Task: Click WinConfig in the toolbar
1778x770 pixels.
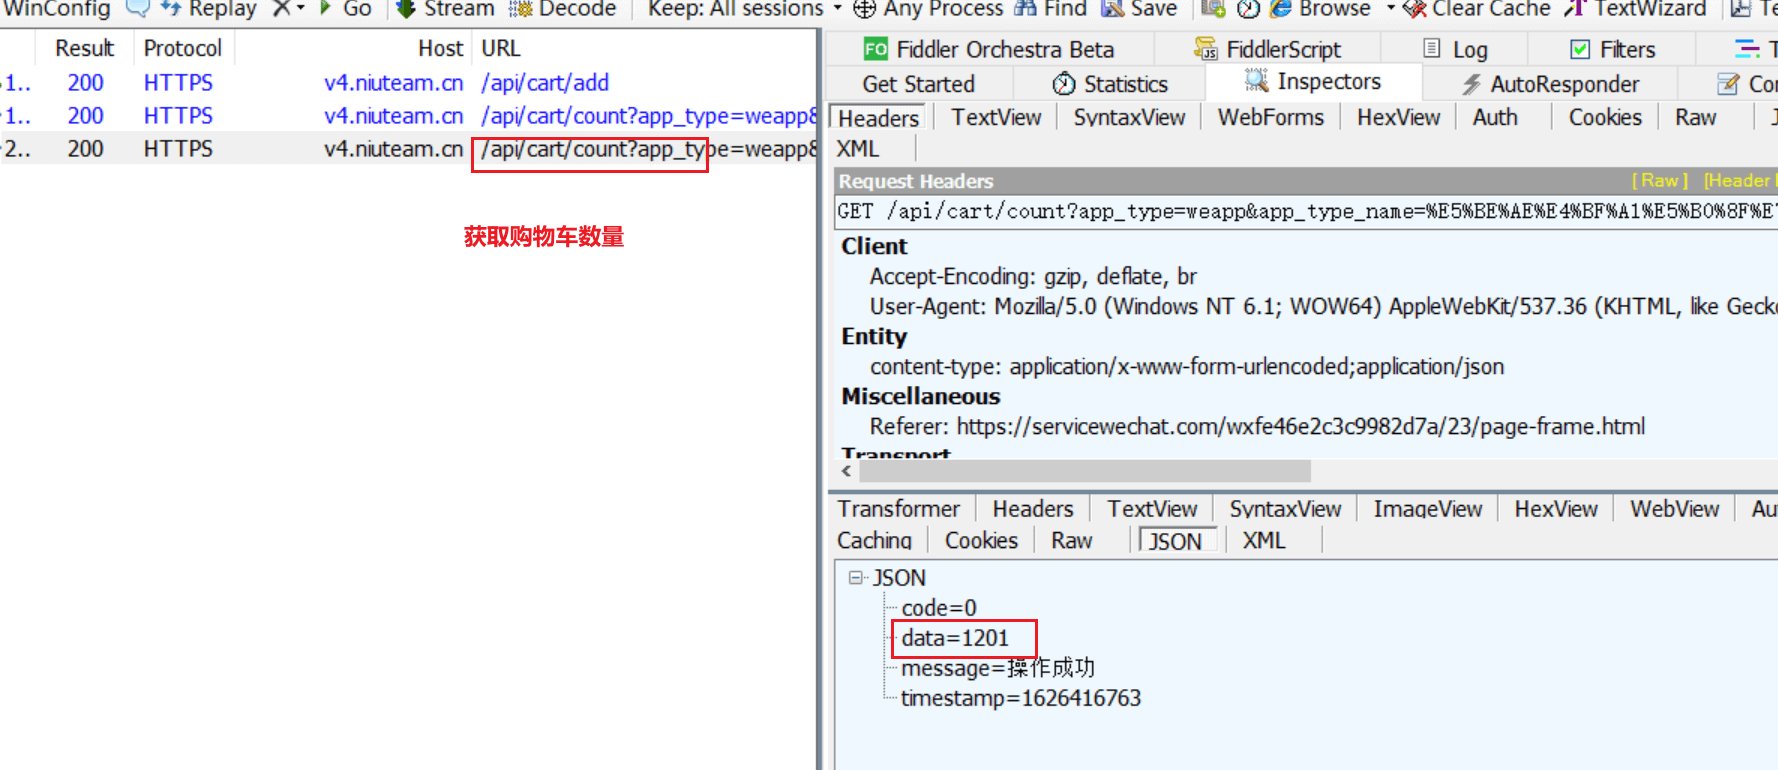Action: [55, 9]
